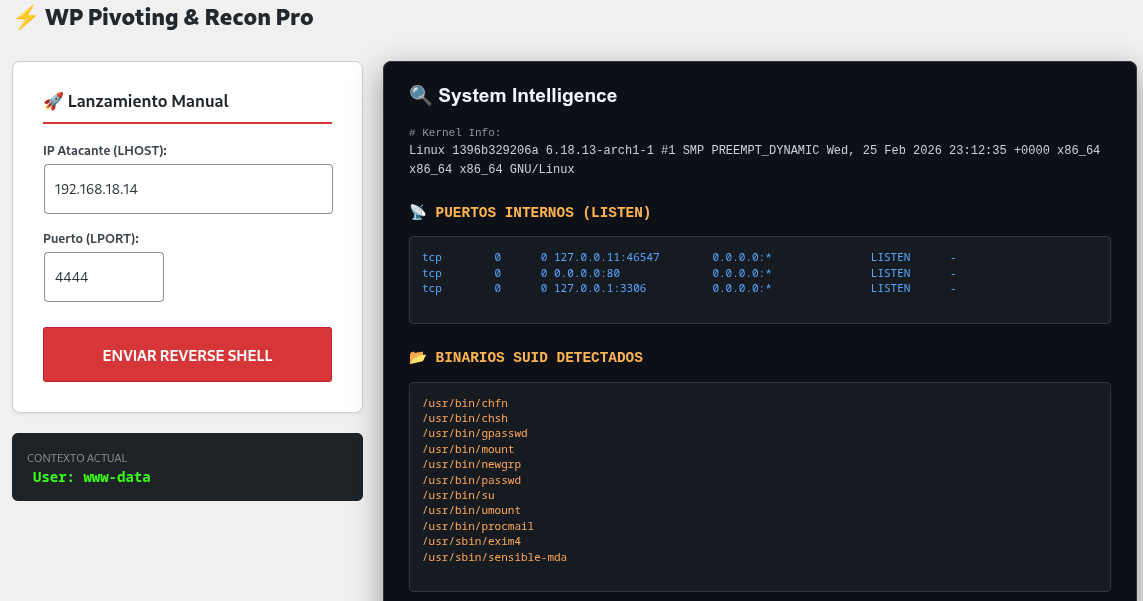The height and width of the screenshot is (601, 1143).
Task: Click the IP Atacante (LHOST) label
Action: 105,150
